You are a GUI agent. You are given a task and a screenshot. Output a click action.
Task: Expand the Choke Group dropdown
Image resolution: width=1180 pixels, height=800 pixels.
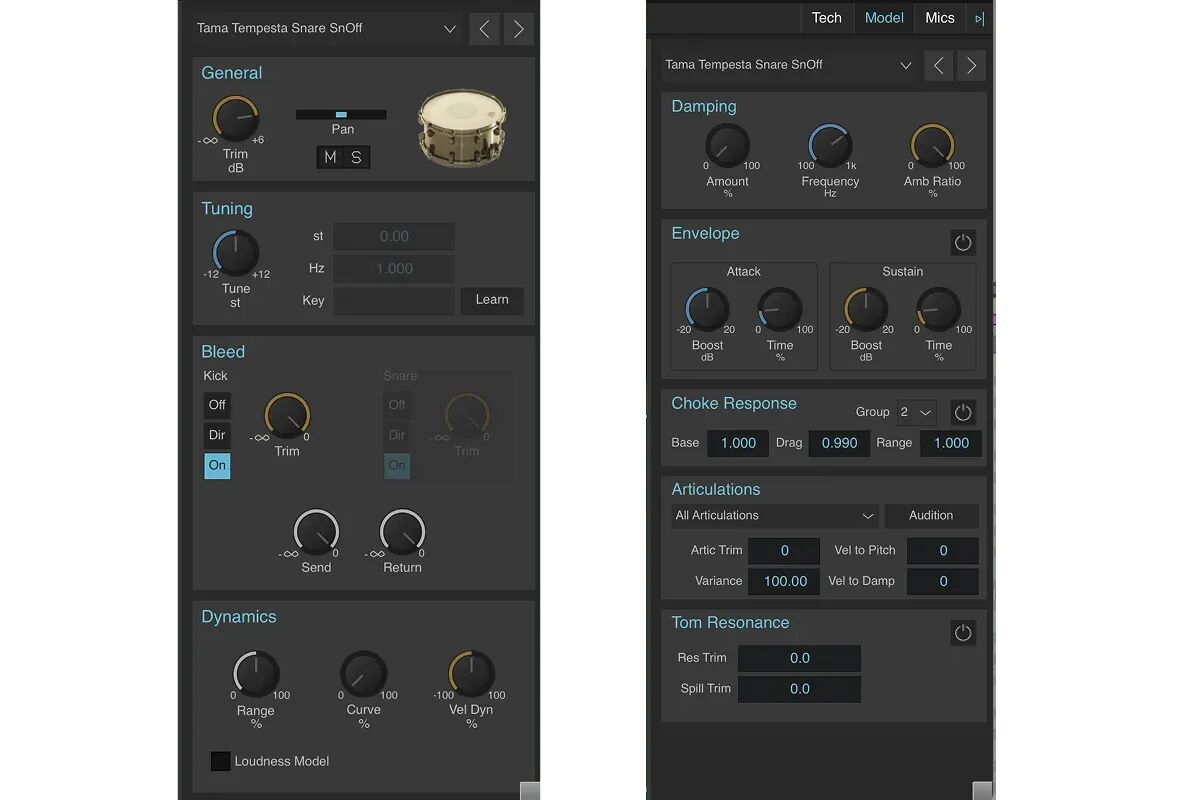pyautogui.click(x=916, y=412)
